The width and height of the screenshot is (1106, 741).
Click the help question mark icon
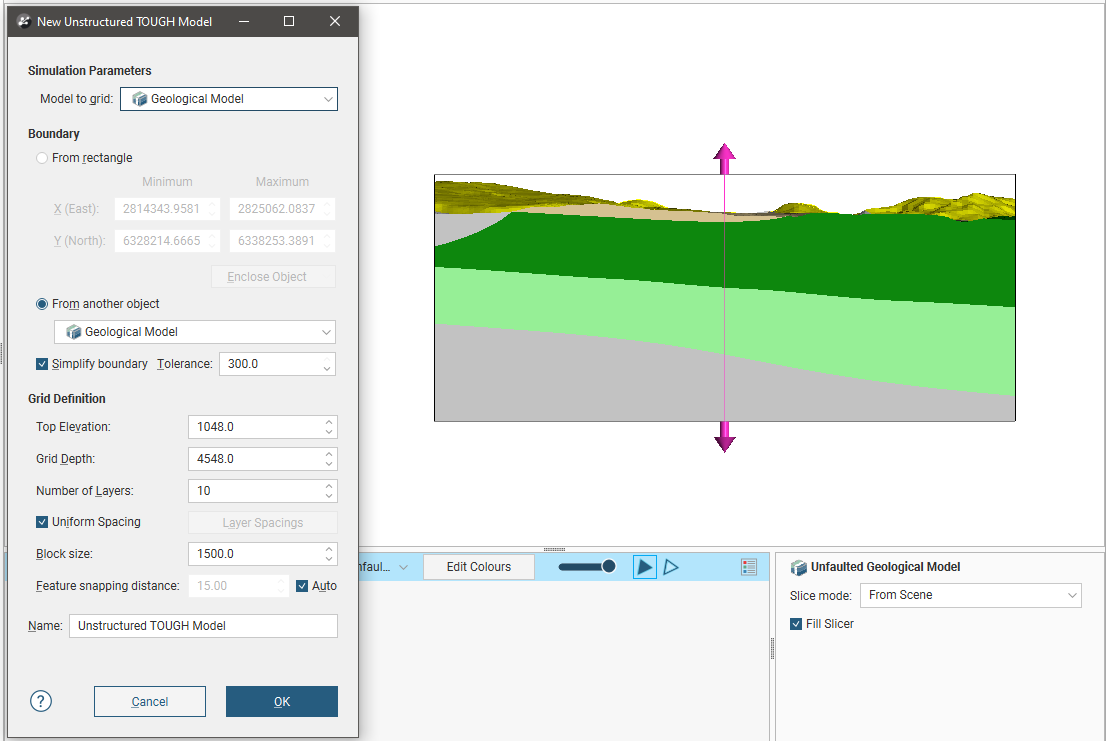(41, 701)
